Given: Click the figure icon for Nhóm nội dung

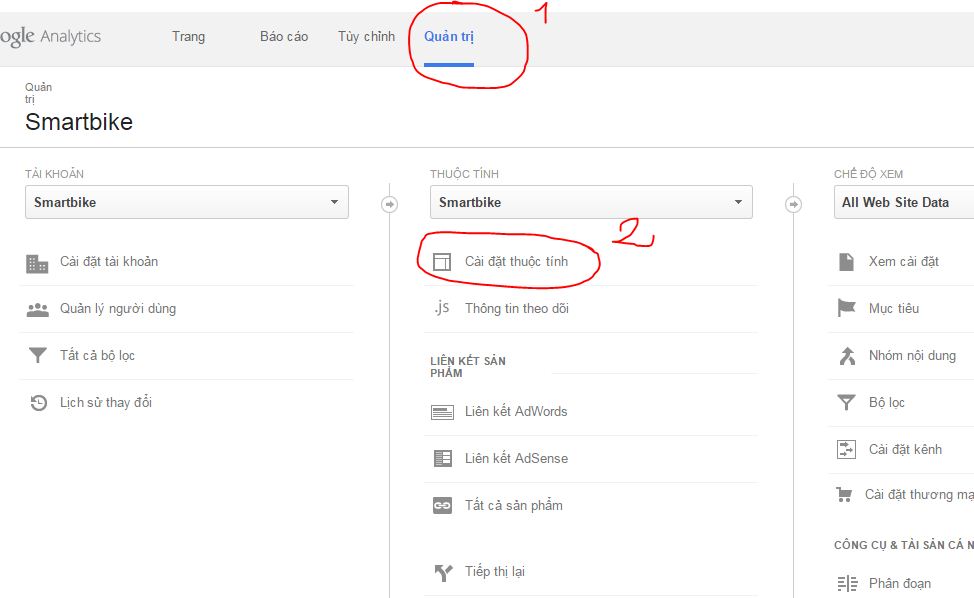Looking at the screenshot, I should [847, 356].
